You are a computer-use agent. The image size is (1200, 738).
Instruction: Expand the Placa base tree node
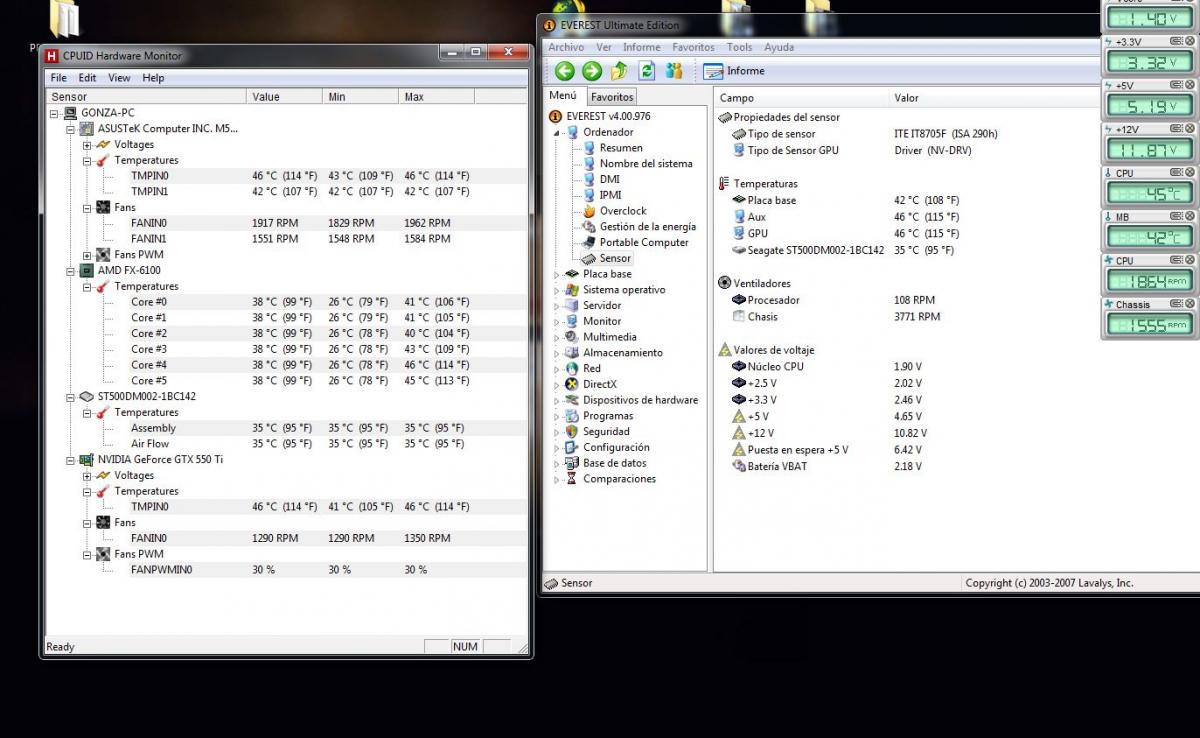click(x=558, y=274)
